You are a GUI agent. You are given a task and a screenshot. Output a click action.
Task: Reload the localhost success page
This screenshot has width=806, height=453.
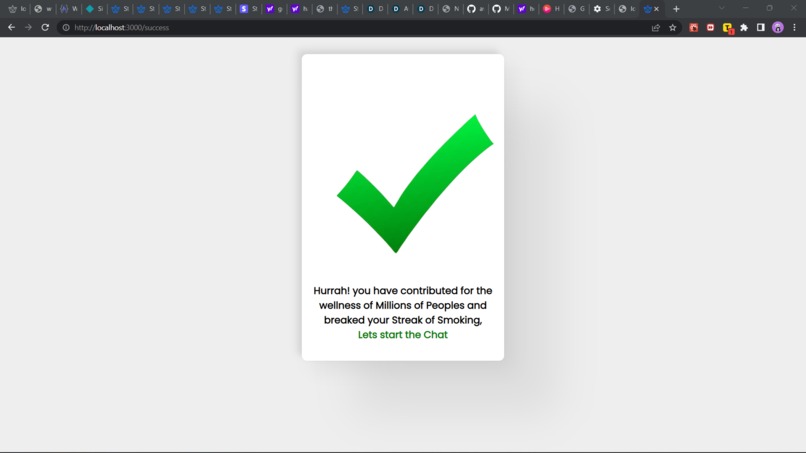[x=45, y=27]
